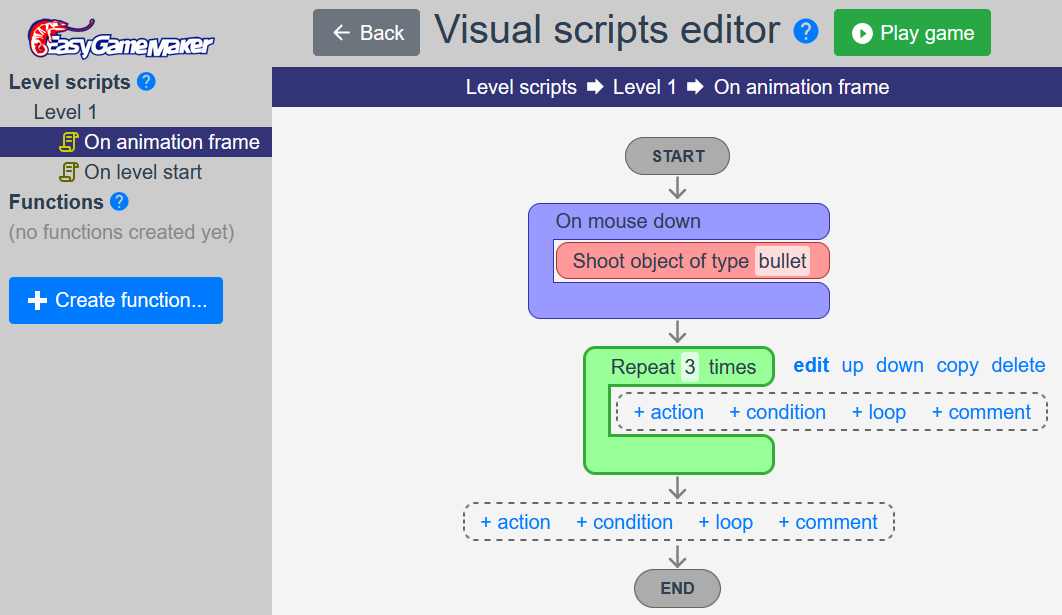Screen dimensions: 1062x615
Task: Click Level scripts in the breadcrumb bar
Action: pyautogui.click(x=521, y=87)
